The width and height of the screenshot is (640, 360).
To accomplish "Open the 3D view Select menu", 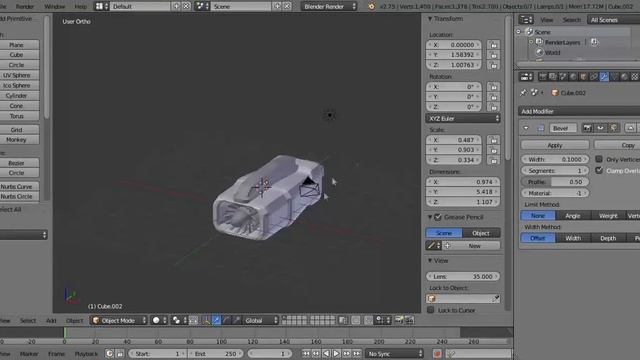I will (x=28, y=321).
